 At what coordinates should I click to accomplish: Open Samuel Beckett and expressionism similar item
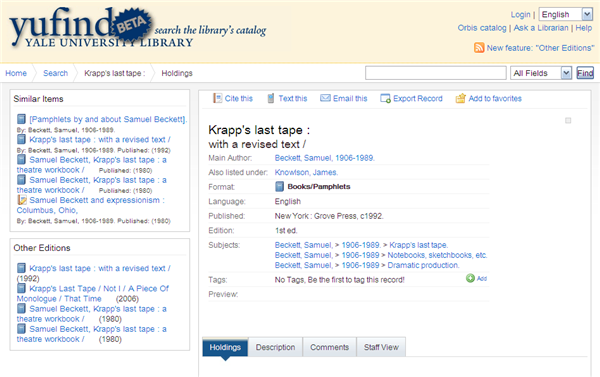point(91,205)
